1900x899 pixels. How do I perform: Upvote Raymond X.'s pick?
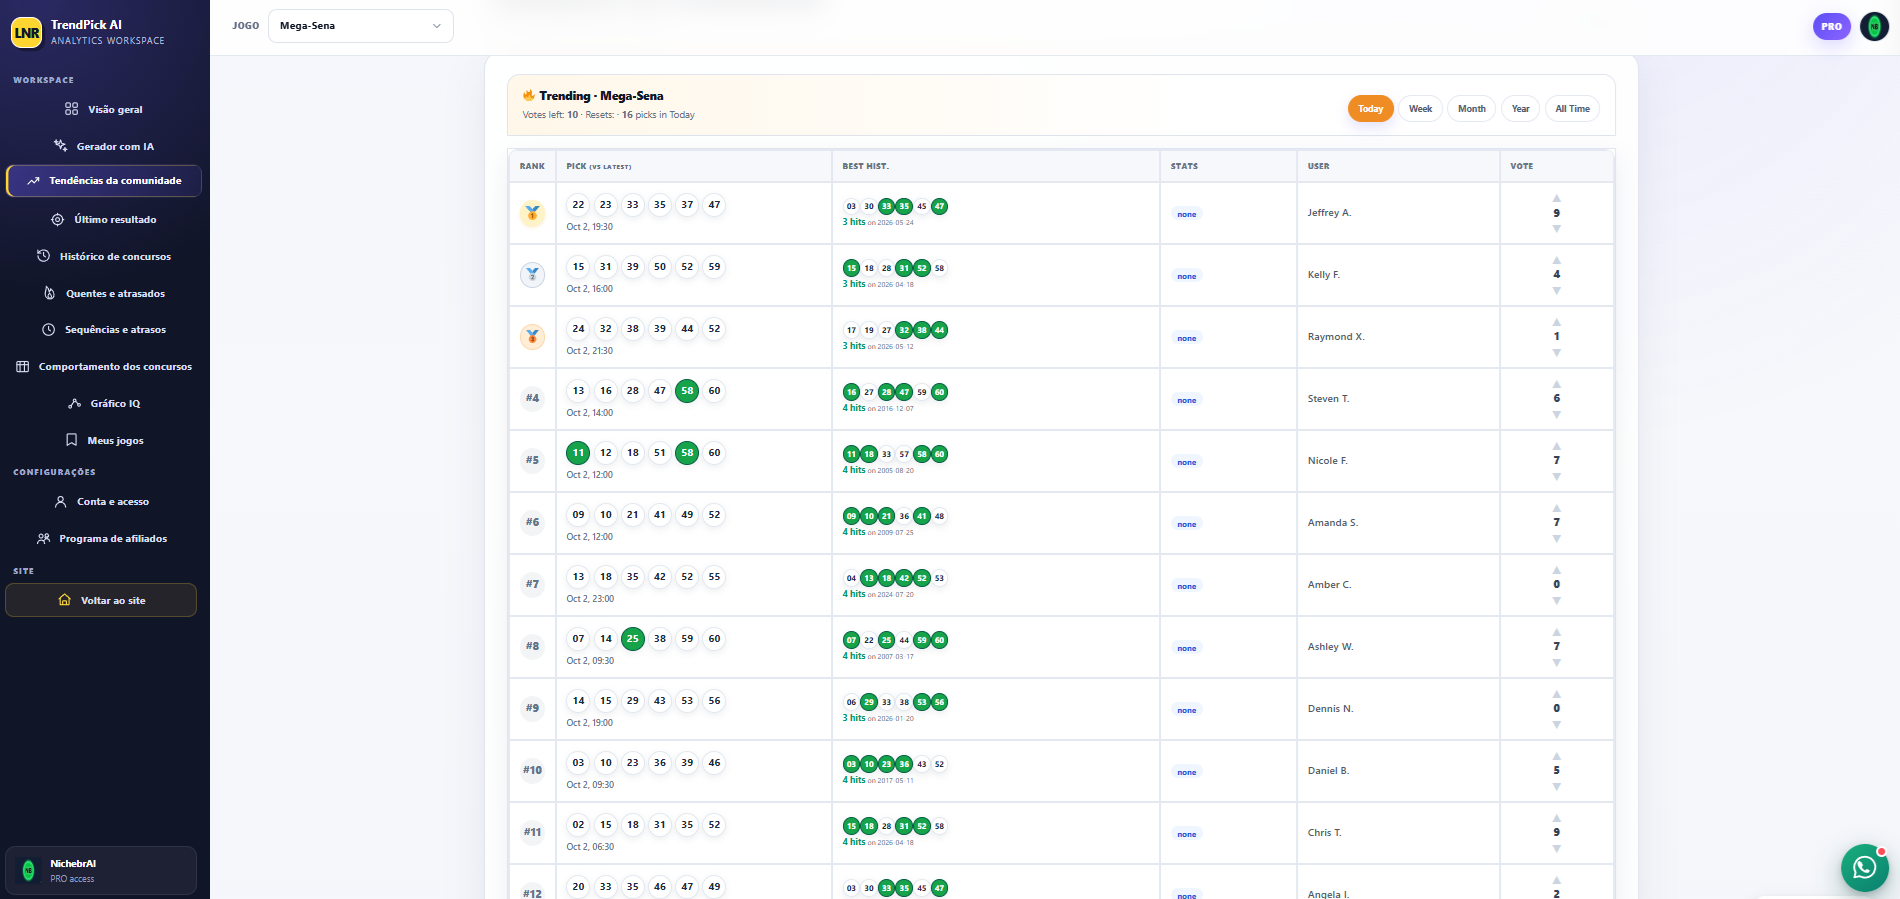coord(1556,322)
